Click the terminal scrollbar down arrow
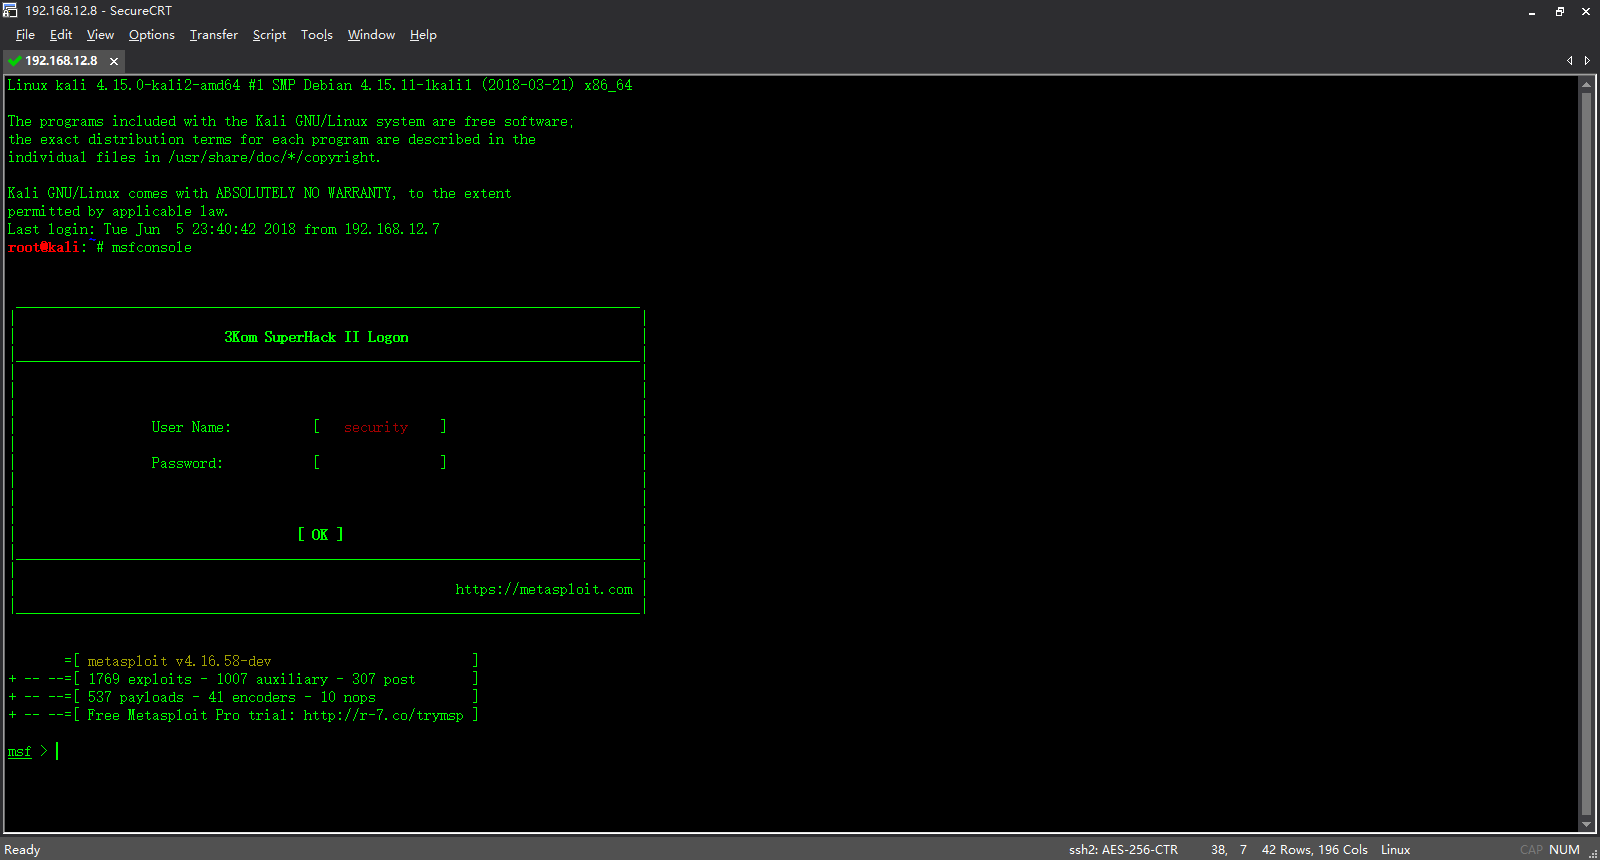Screen dimensions: 1600x860 [x=1586, y=825]
